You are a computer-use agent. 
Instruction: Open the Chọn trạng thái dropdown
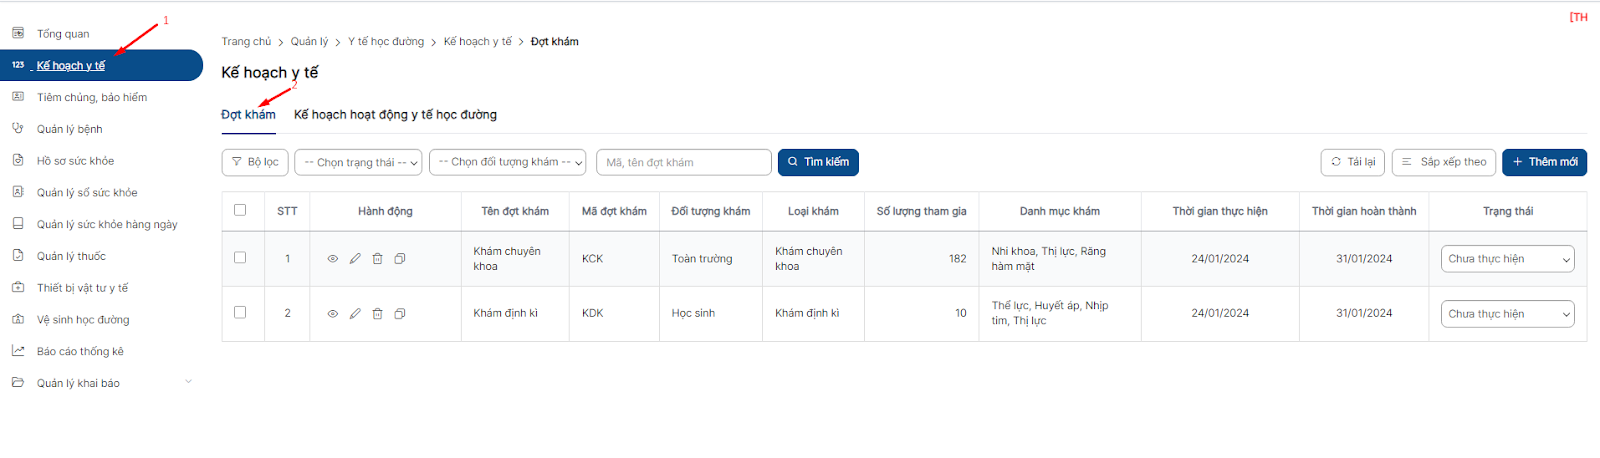click(x=358, y=162)
